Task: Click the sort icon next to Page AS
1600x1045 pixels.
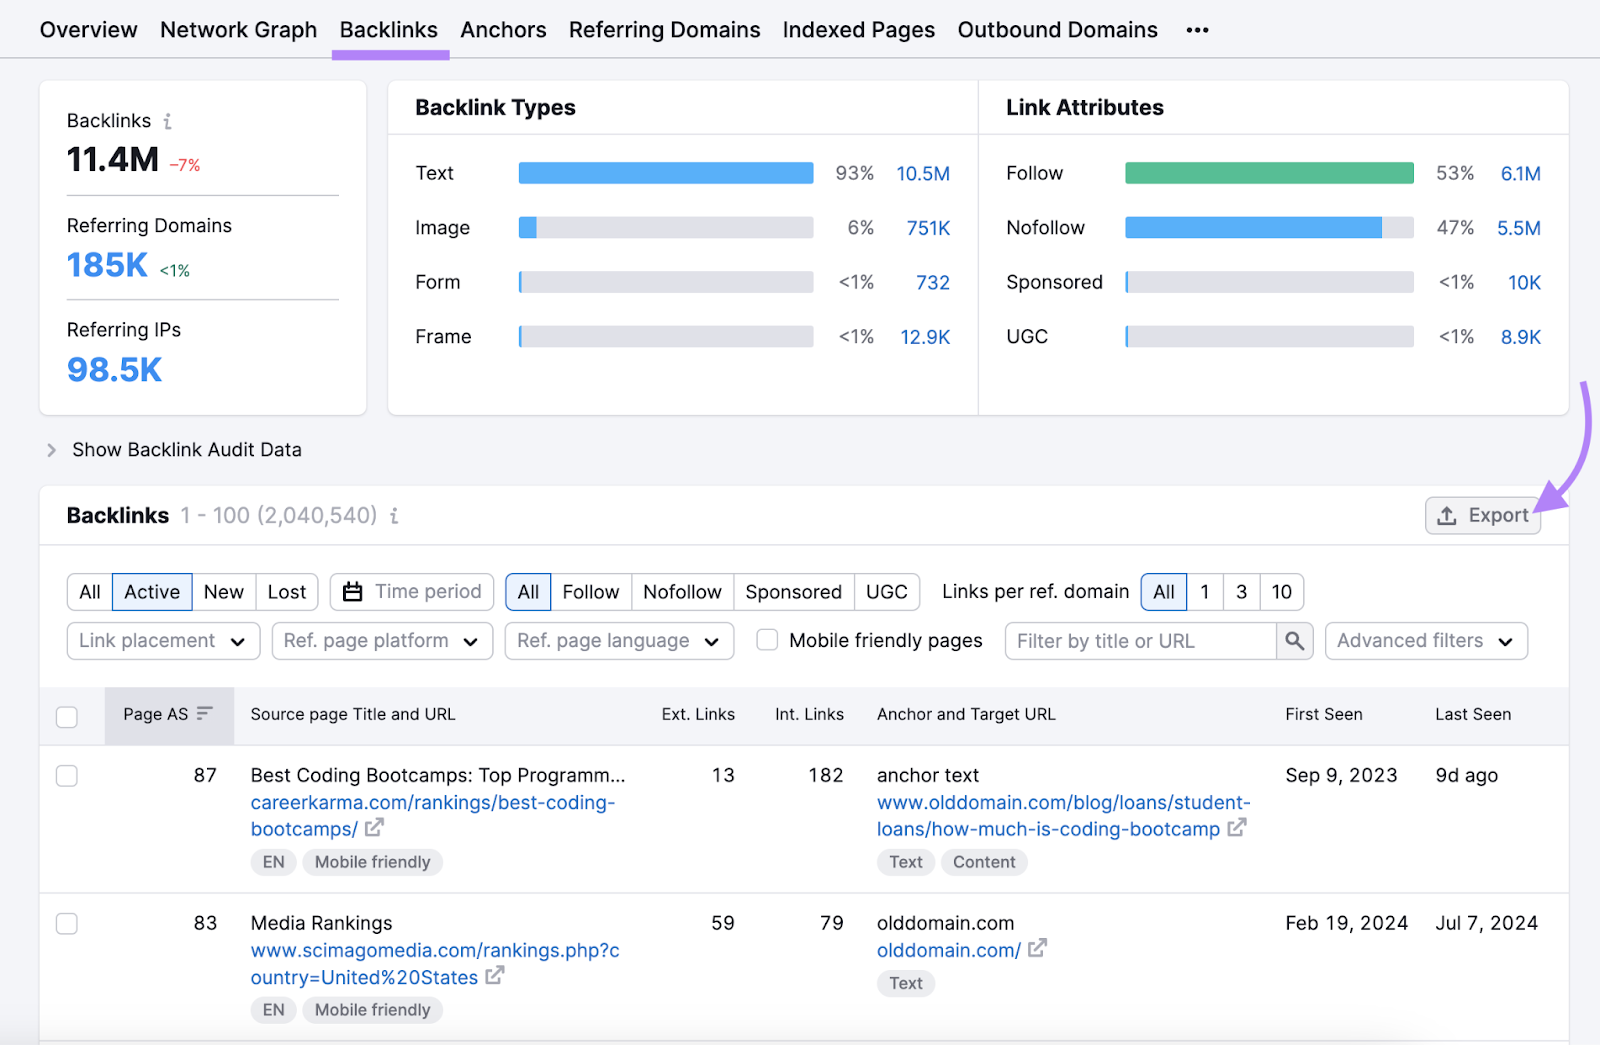Action: coord(203,714)
